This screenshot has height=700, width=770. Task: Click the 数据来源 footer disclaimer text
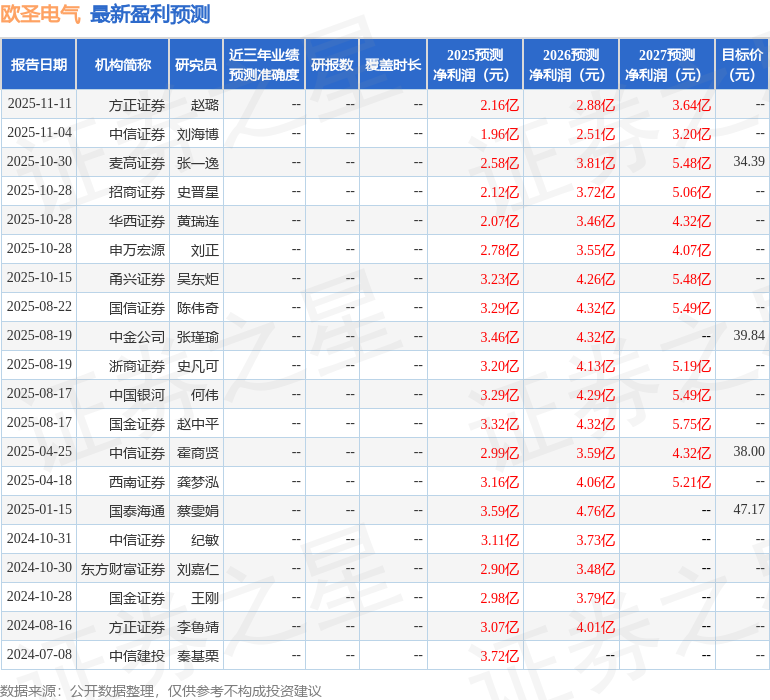[161, 690]
